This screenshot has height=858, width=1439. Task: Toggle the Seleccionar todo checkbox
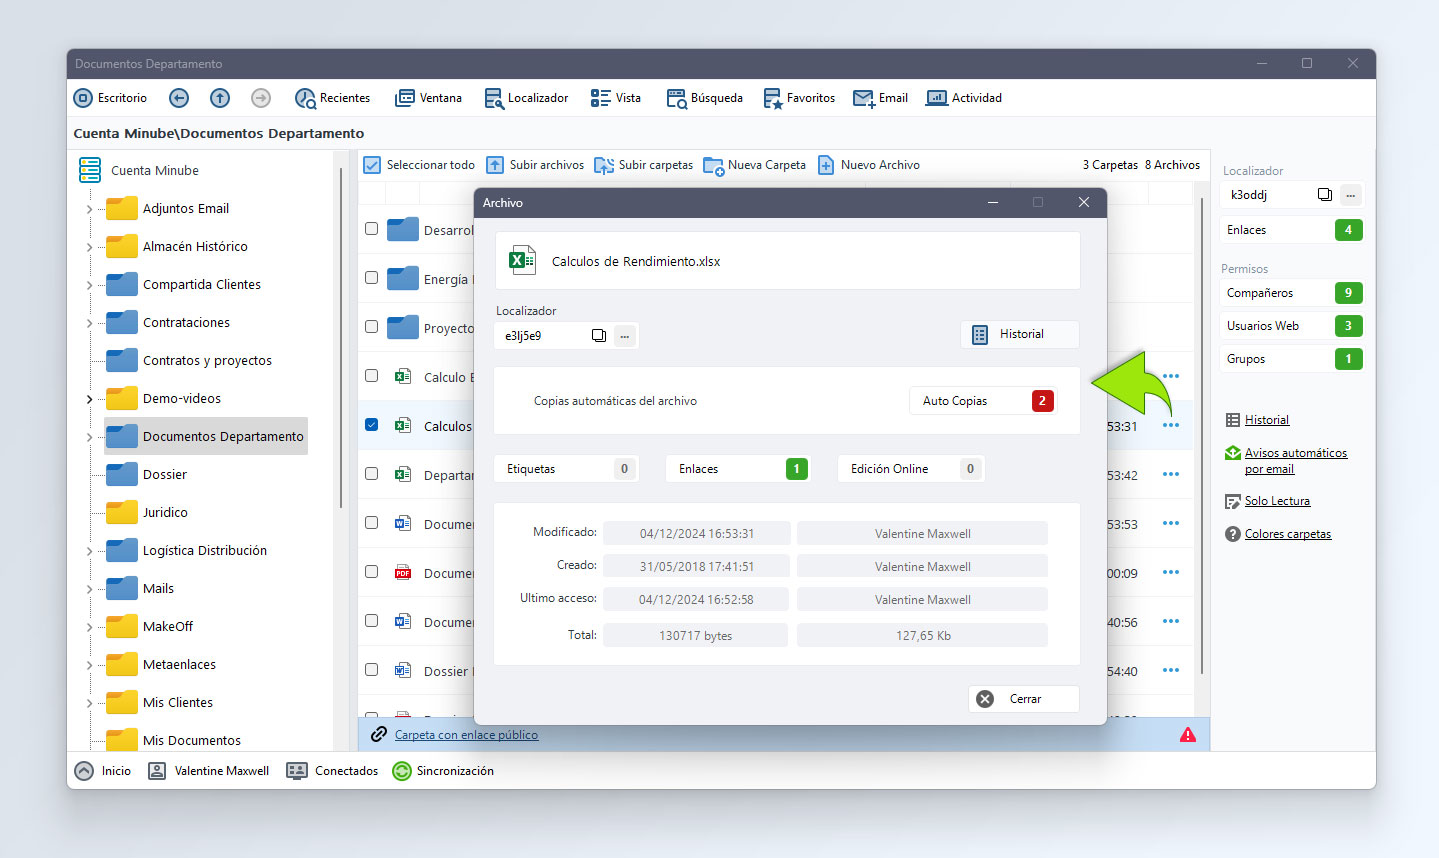[372, 165]
